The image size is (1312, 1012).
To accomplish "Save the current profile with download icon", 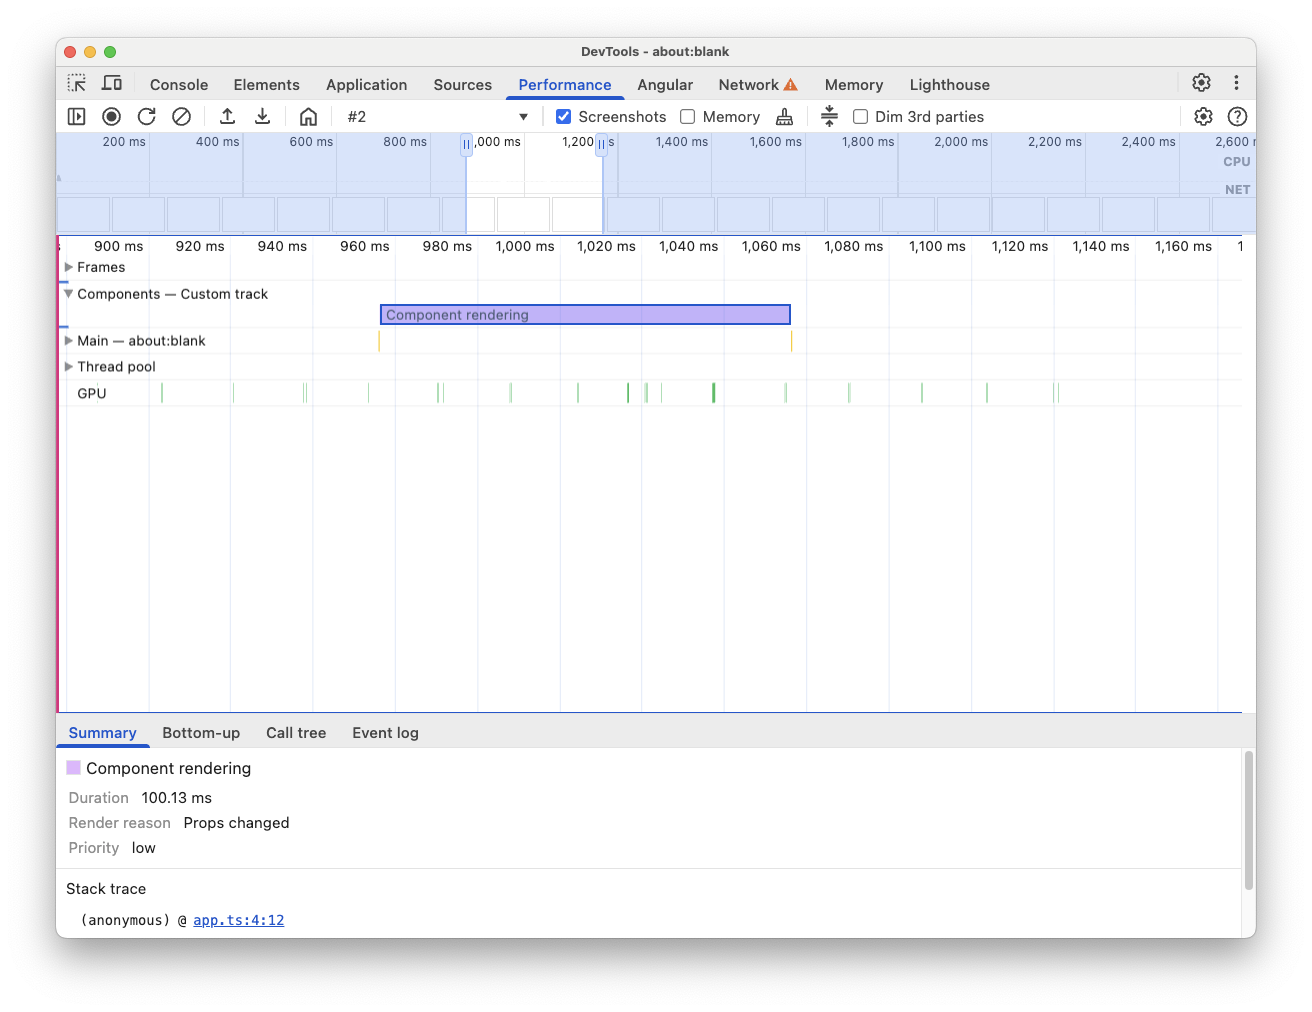I will (262, 116).
